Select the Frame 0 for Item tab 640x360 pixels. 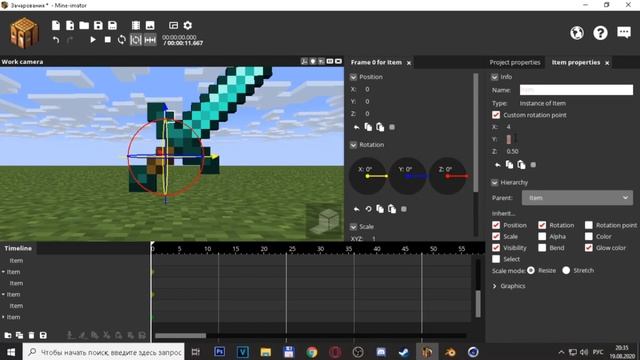click(376, 62)
